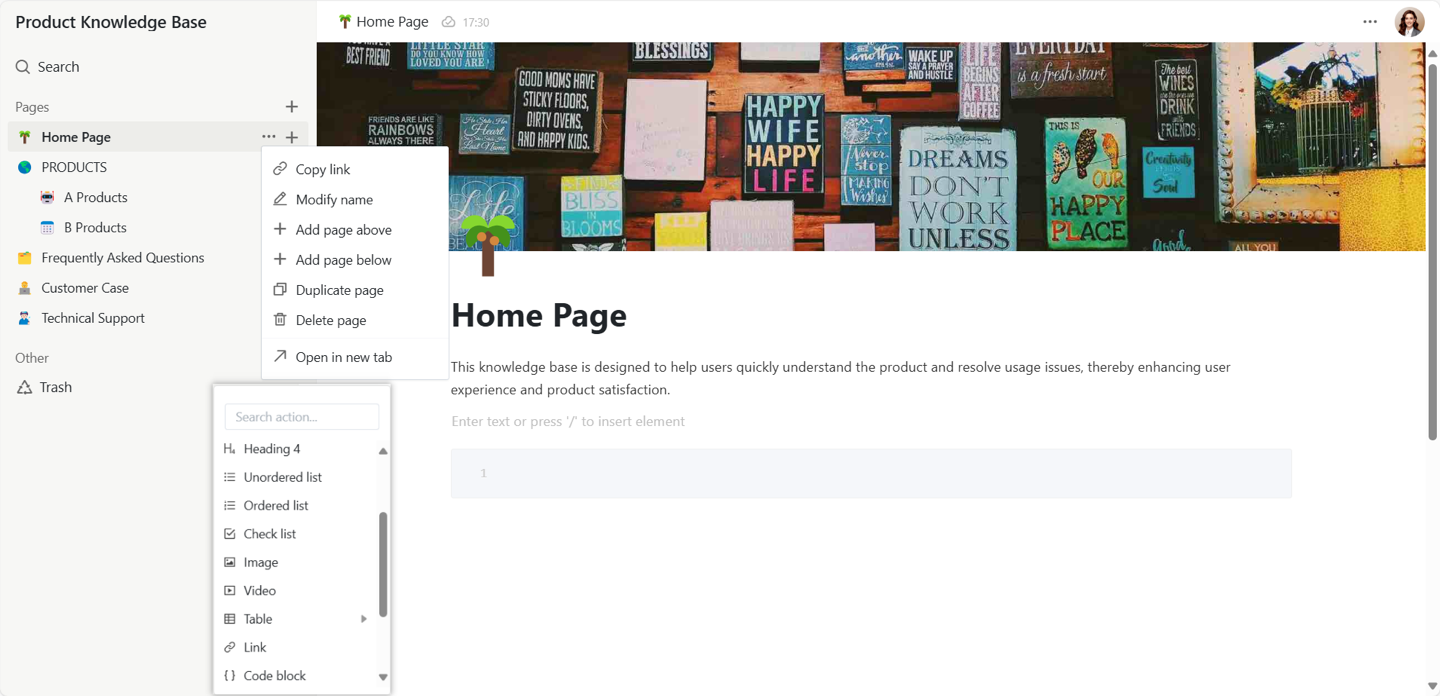Click the Heading 4 icon in action list

click(230, 449)
